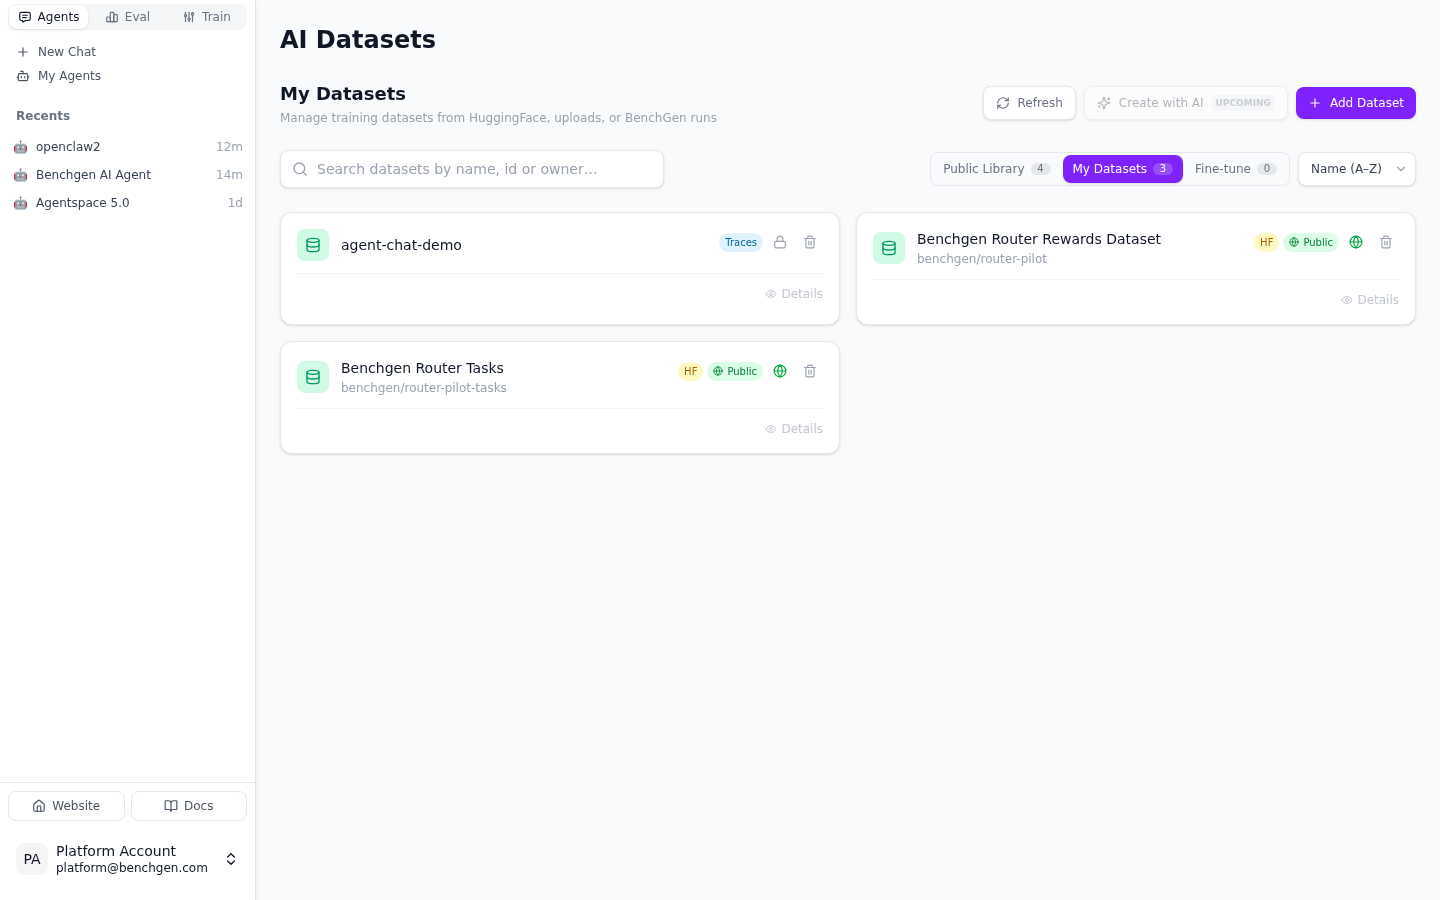Open Details for agent-chat-demo
The width and height of the screenshot is (1440, 900).
tap(794, 294)
